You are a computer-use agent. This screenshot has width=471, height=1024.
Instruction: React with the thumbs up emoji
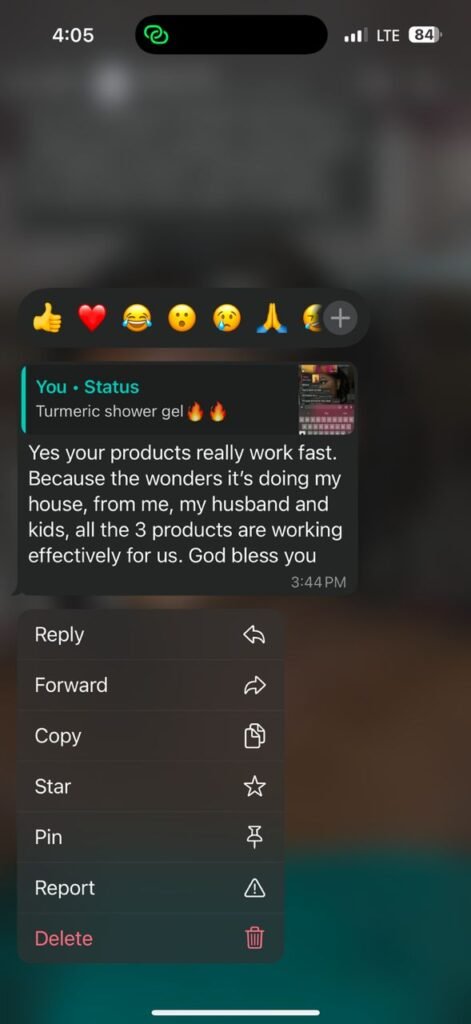[x=48, y=319]
